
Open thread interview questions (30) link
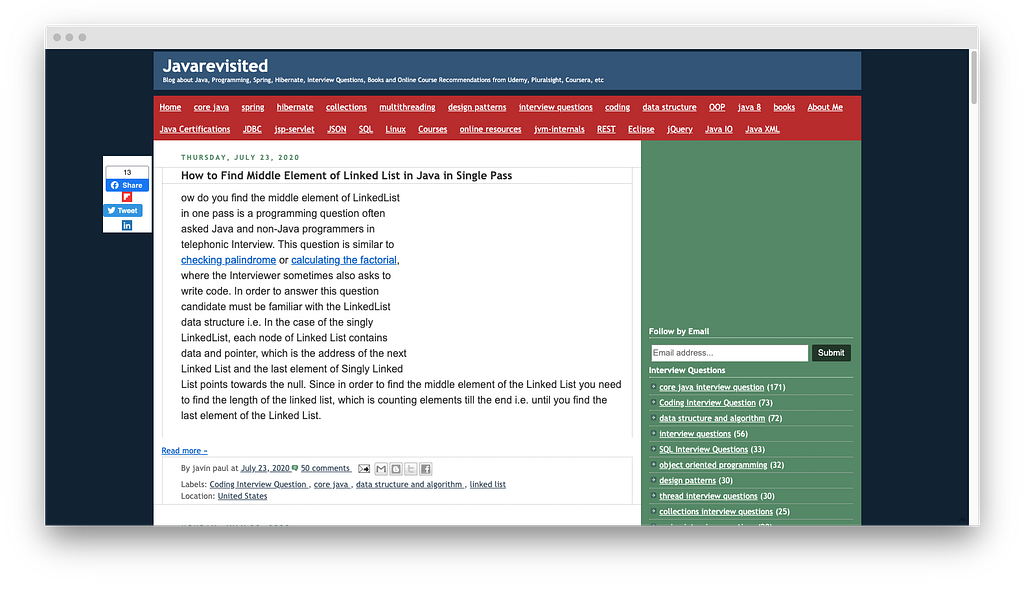coord(708,497)
